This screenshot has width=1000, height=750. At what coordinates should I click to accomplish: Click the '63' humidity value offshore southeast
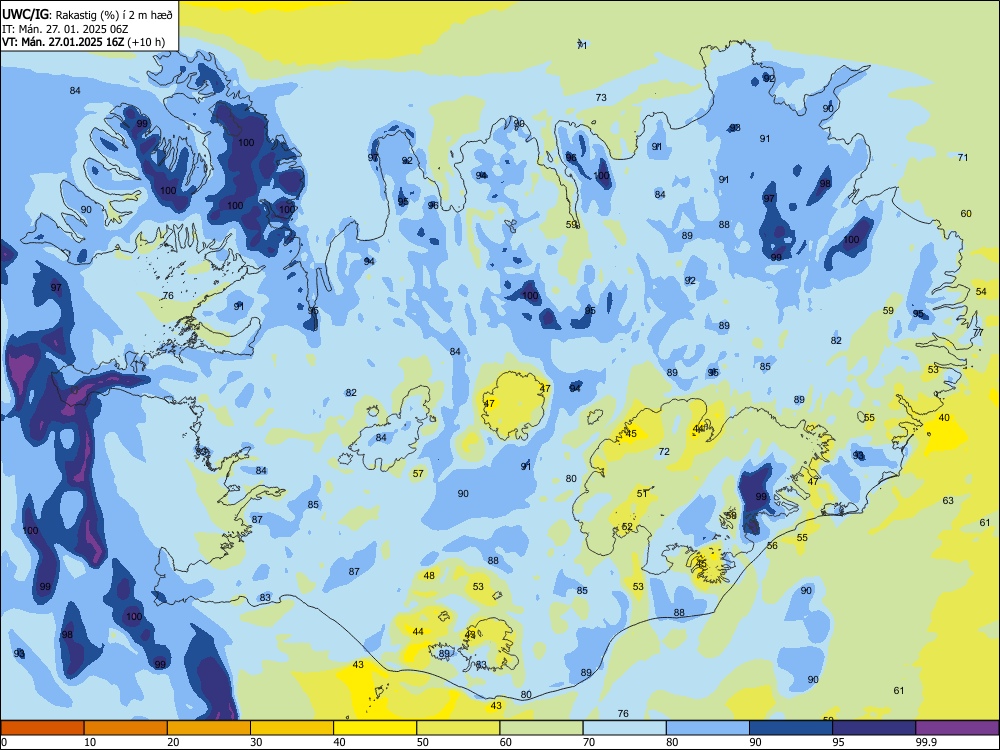(x=948, y=501)
